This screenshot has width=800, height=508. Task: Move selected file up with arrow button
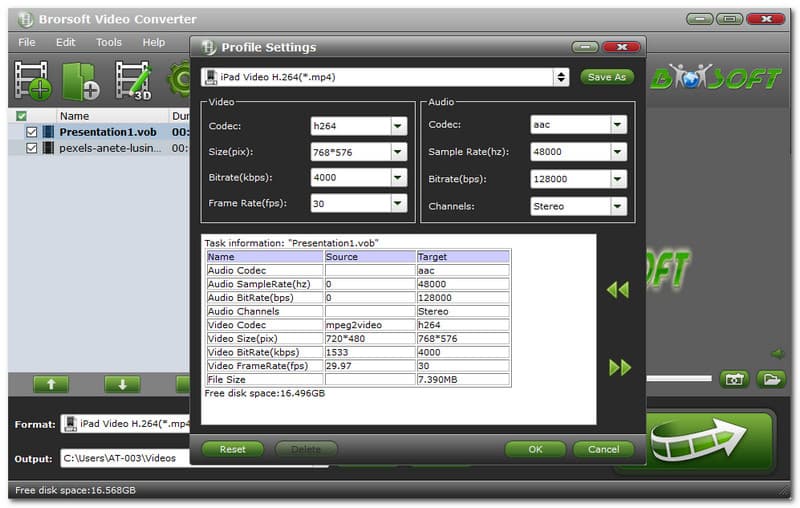click(58, 384)
